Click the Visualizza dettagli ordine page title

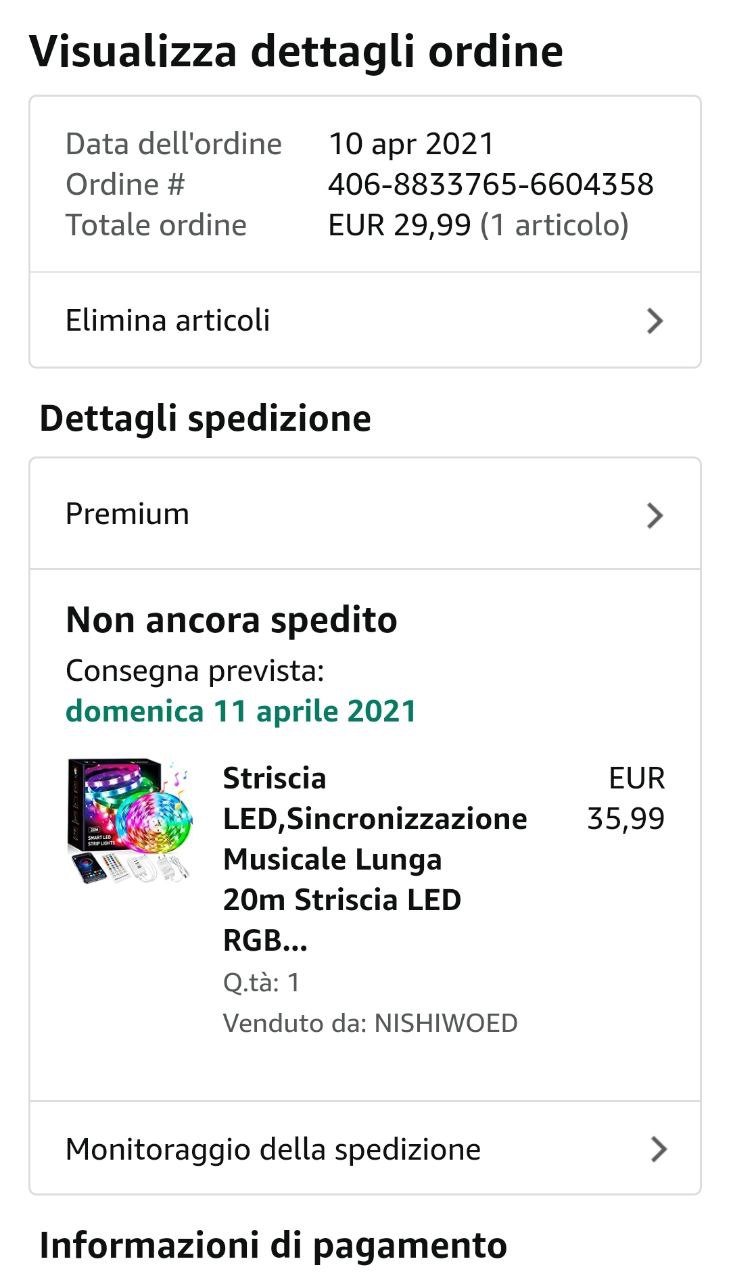[x=296, y=51]
